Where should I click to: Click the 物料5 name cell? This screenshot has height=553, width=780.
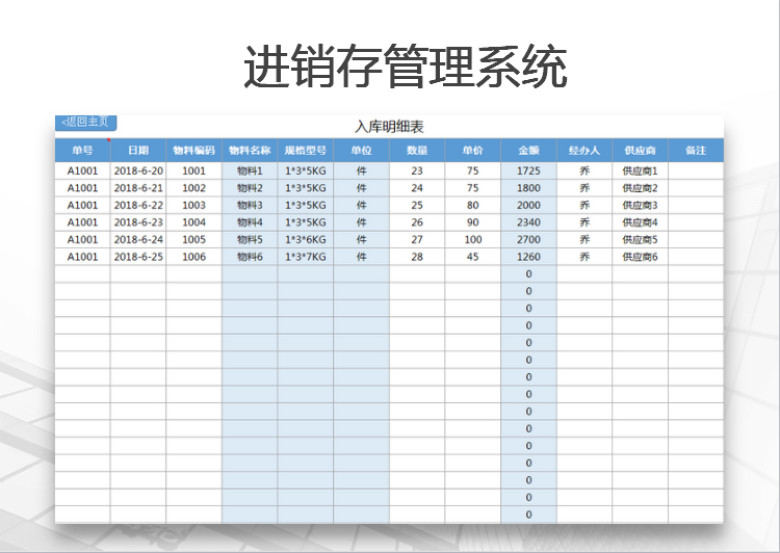pyautogui.click(x=250, y=240)
